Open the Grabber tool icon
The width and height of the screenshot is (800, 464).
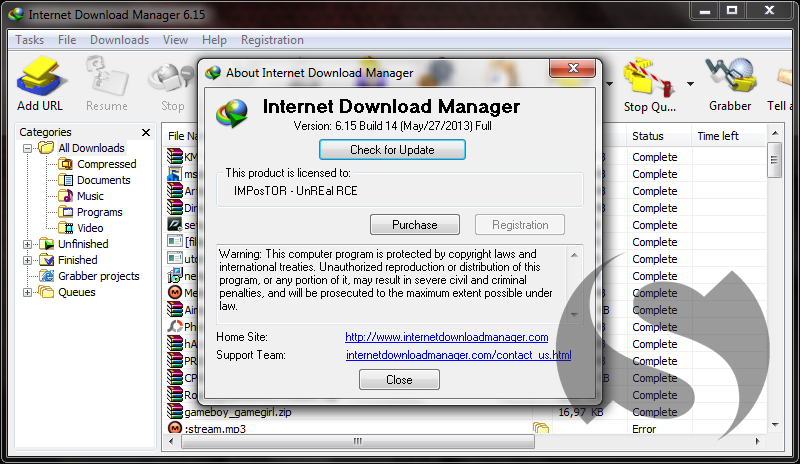tap(730, 77)
